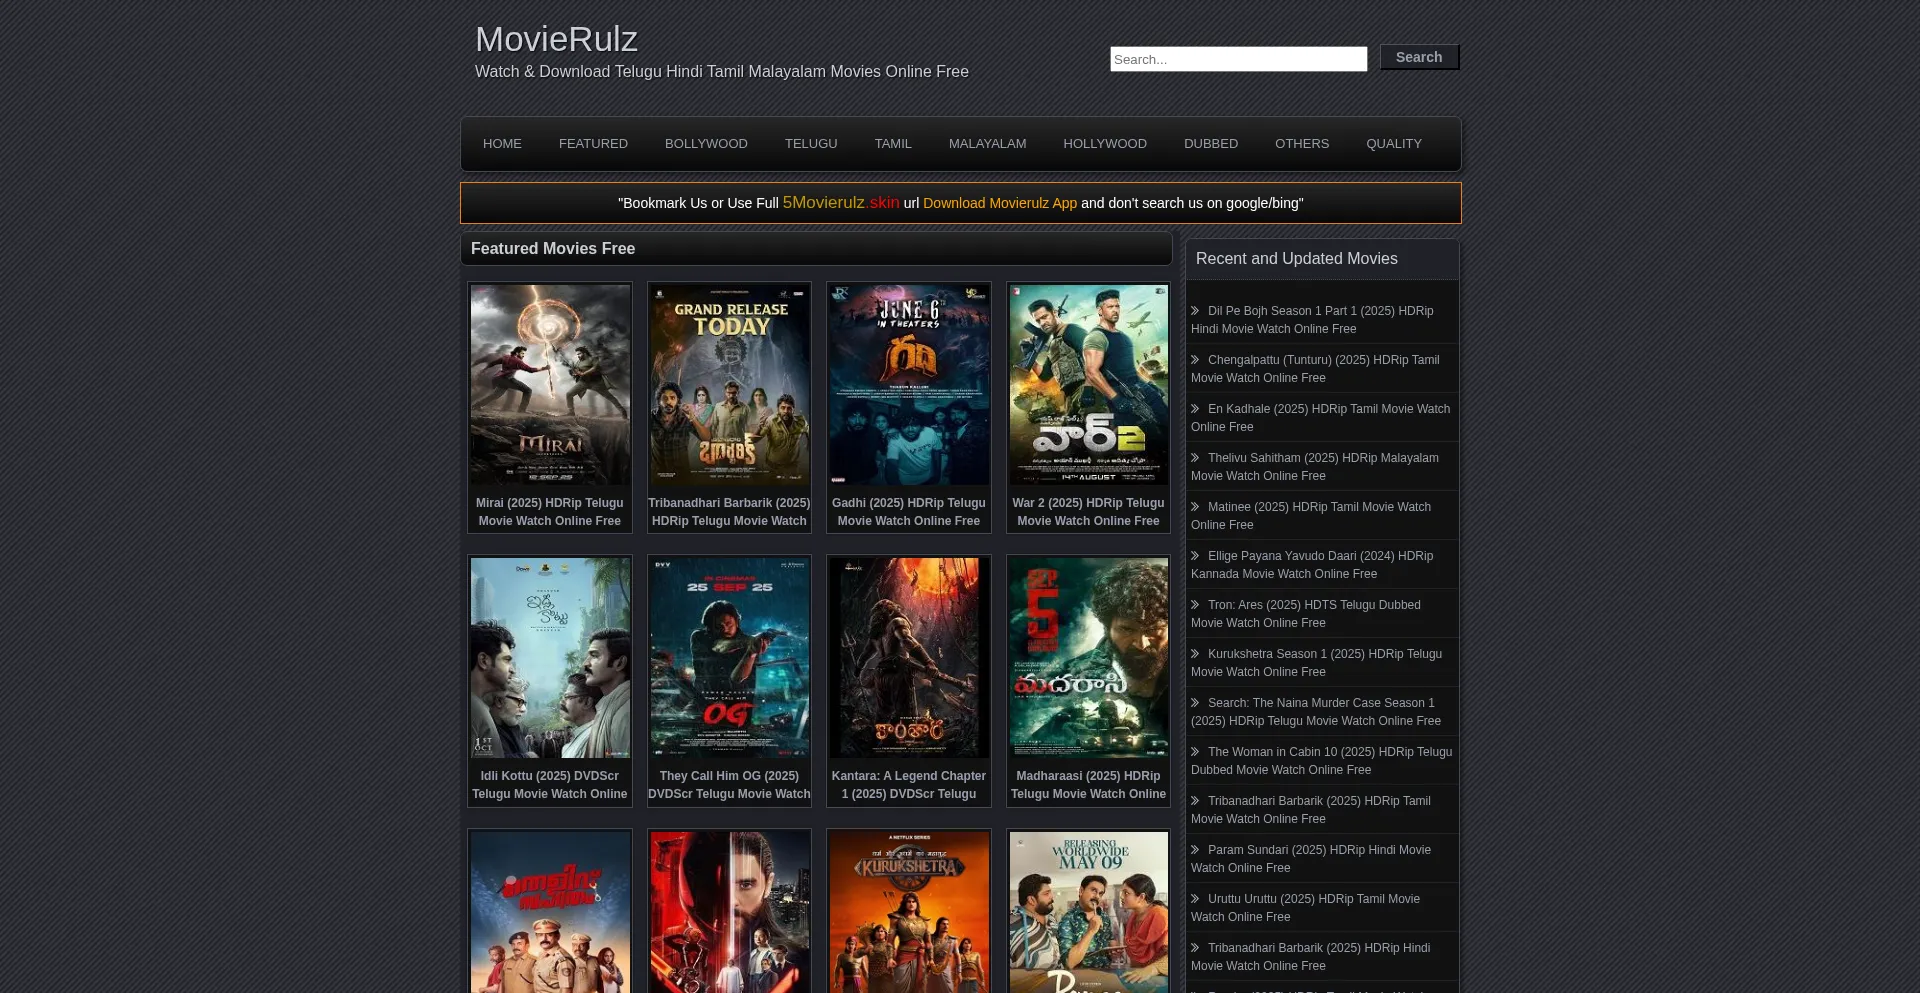Click the MovieRulz site title
This screenshot has height=993, width=1920.
(556, 40)
